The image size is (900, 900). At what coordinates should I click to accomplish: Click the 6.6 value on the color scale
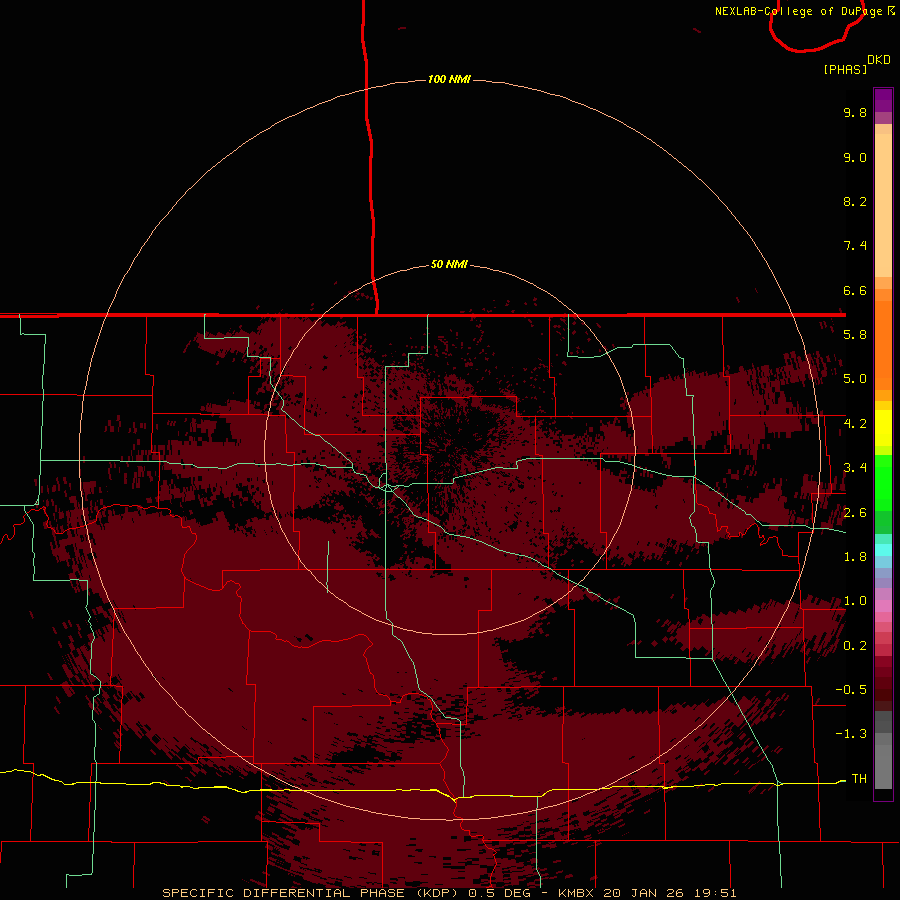(855, 290)
